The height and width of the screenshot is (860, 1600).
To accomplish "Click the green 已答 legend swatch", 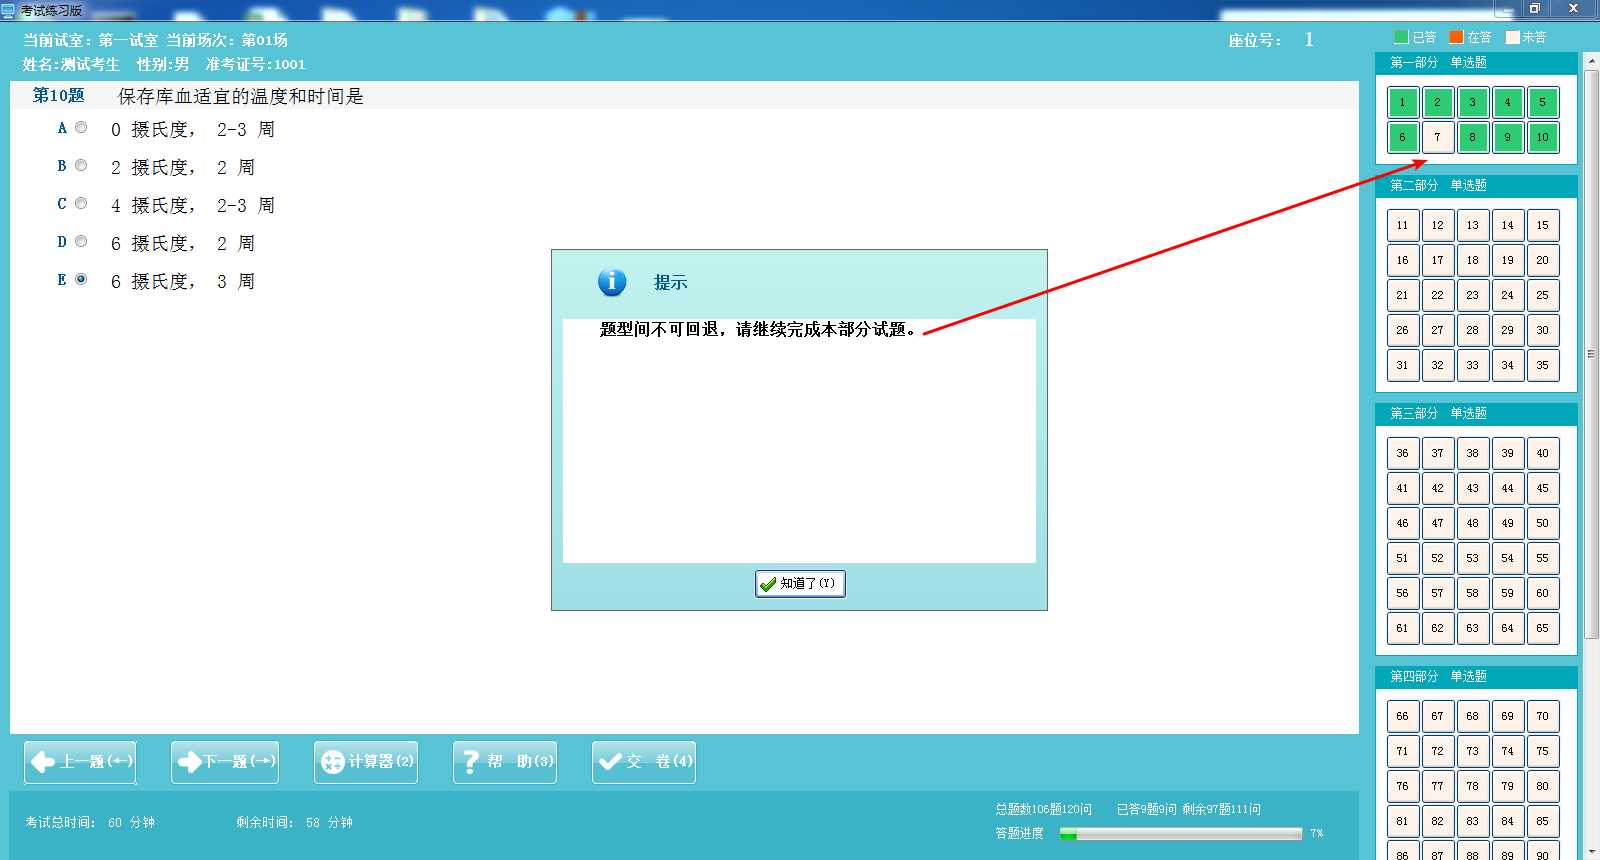I will [x=1401, y=37].
